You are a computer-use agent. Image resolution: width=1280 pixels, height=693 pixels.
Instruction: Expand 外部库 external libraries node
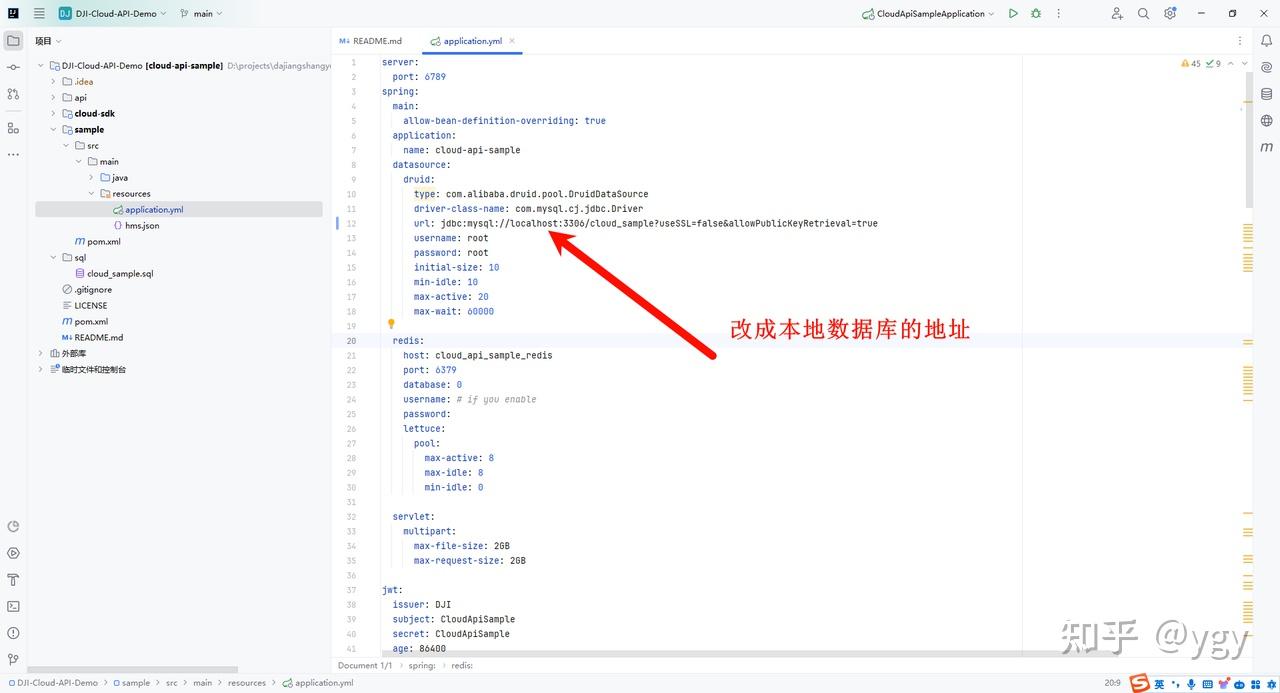[x=41, y=354]
